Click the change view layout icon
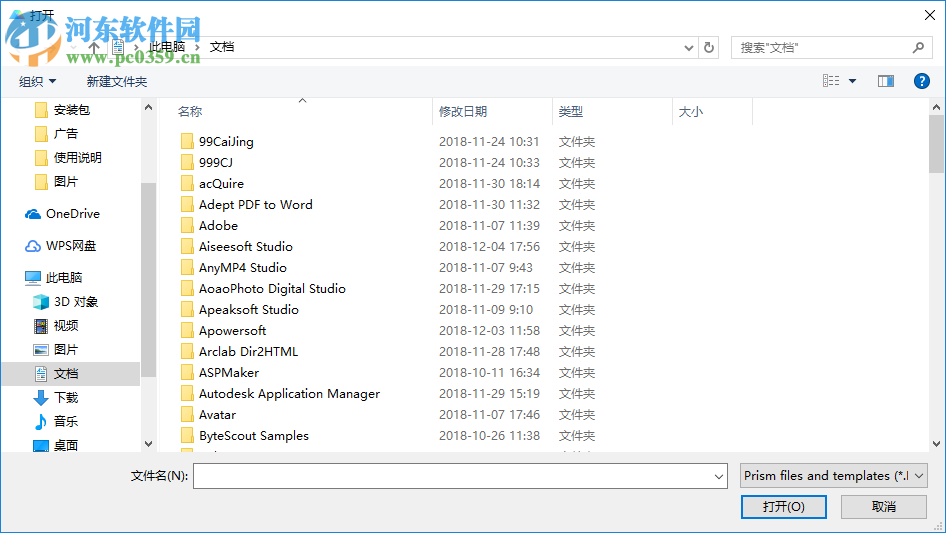This screenshot has height=533, width=946. (831, 81)
